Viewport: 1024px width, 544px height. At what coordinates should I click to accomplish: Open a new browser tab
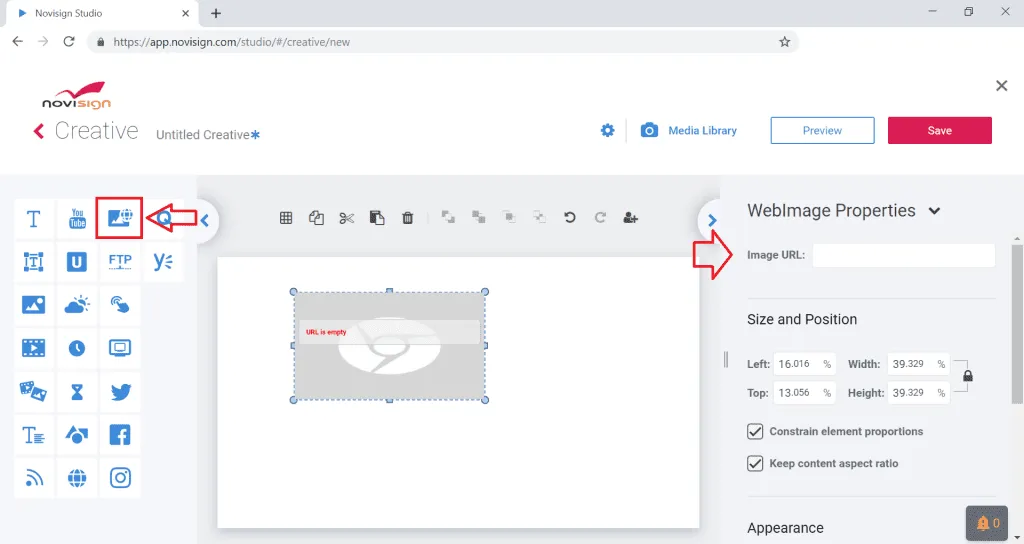[216, 13]
